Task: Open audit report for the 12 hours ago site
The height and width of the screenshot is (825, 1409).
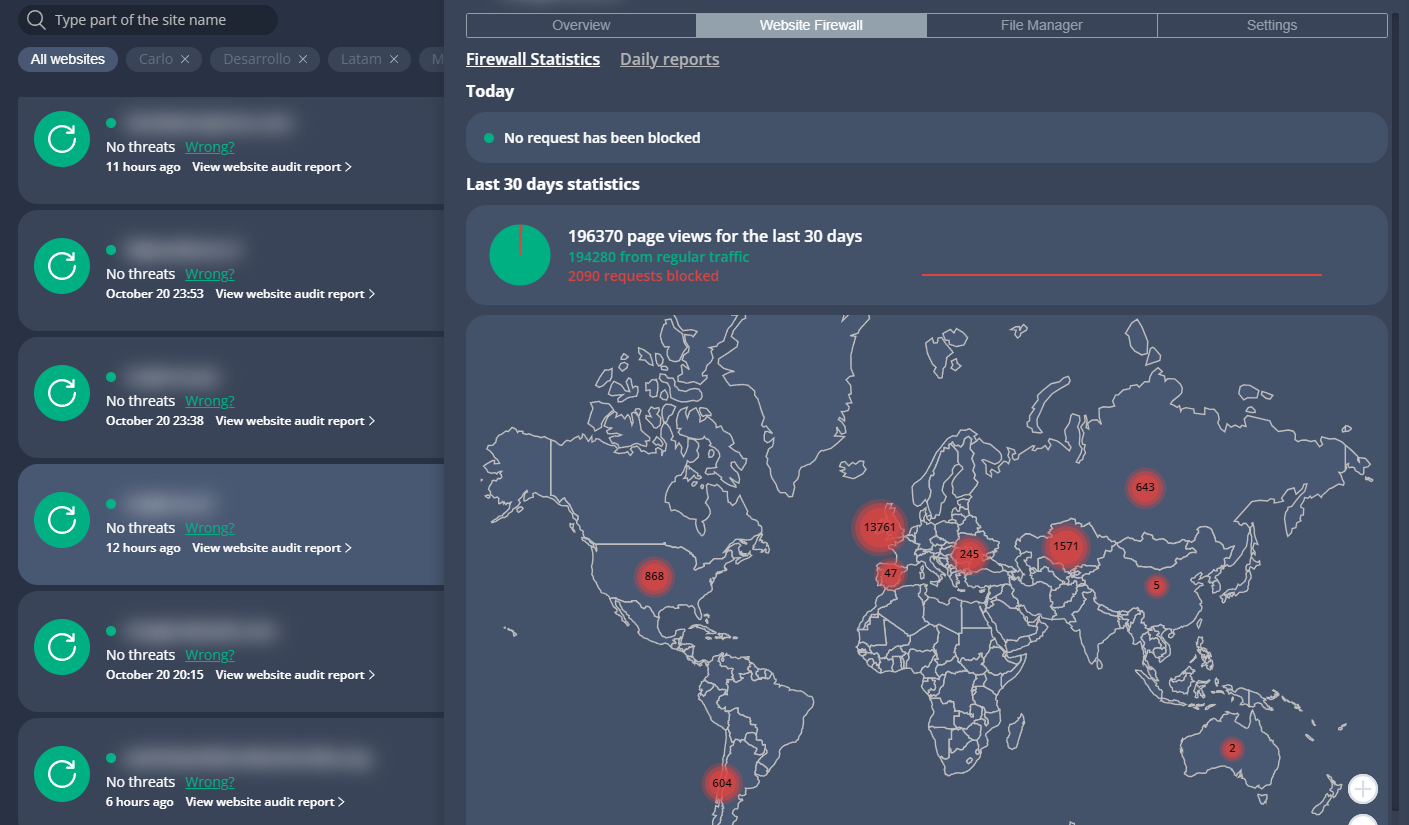Action: [271, 548]
